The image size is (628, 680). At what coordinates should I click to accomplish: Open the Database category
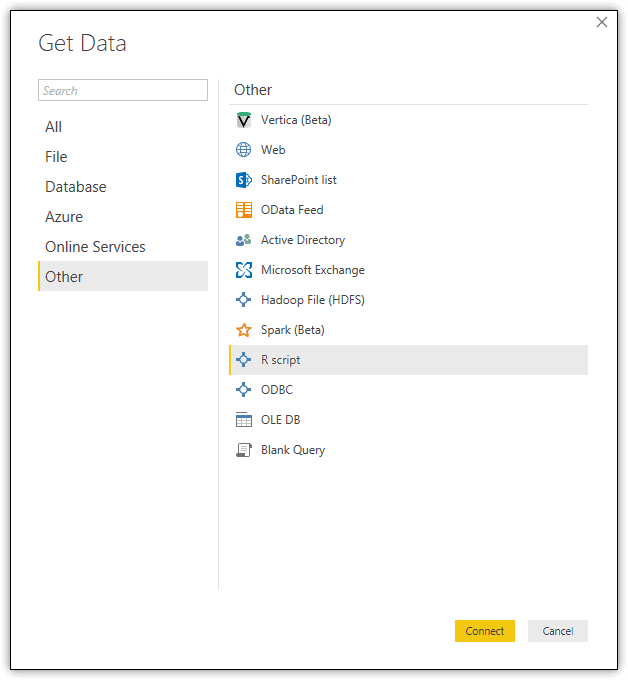click(x=123, y=186)
